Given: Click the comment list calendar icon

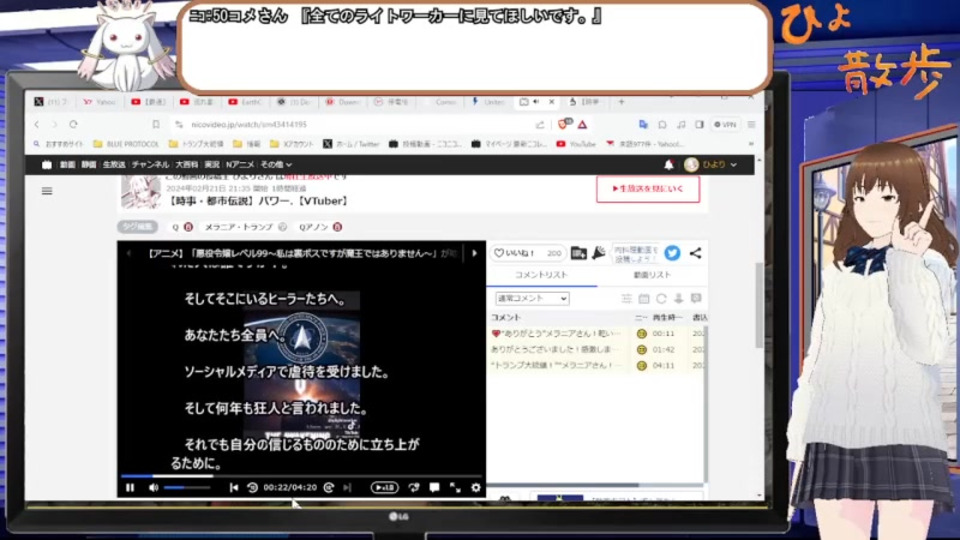Looking at the screenshot, I should [x=643, y=299].
